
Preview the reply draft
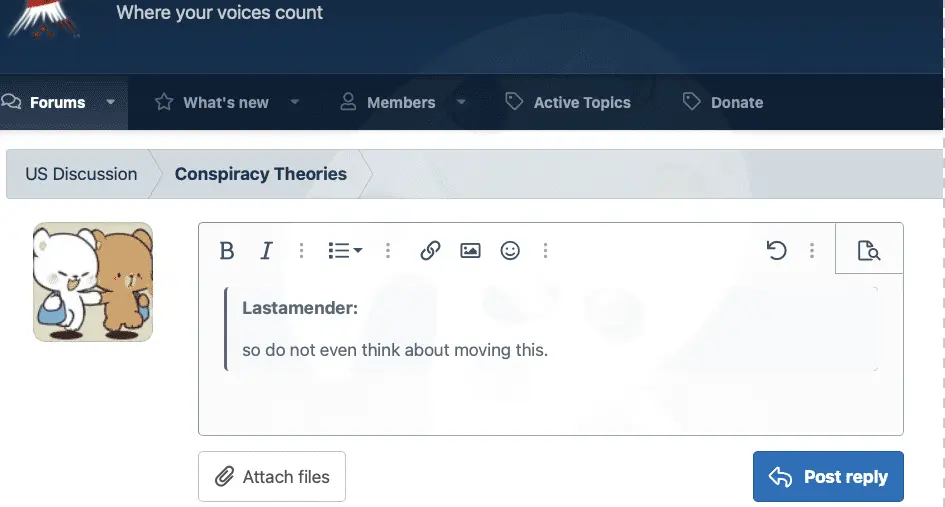point(868,251)
